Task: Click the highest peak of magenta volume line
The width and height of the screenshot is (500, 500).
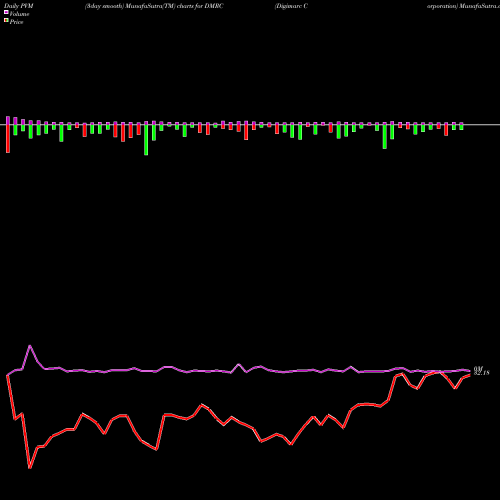Action: [30, 346]
